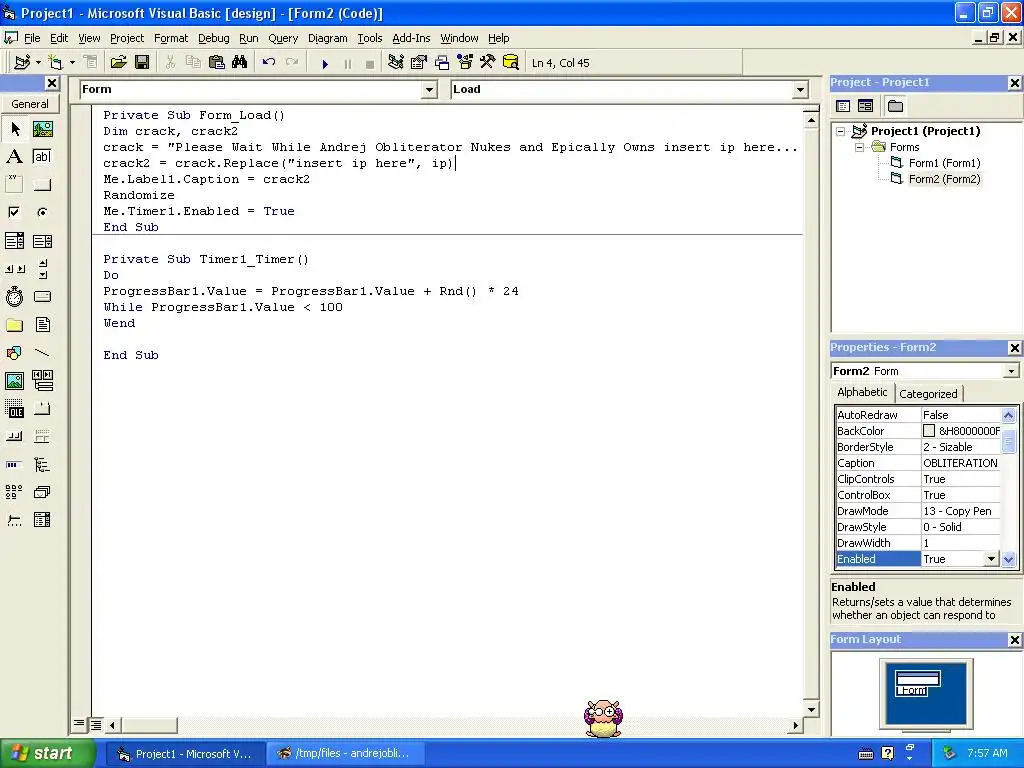Switch to Full Module View at bottom left
The height and width of the screenshot is (768, 1024).
96,724
